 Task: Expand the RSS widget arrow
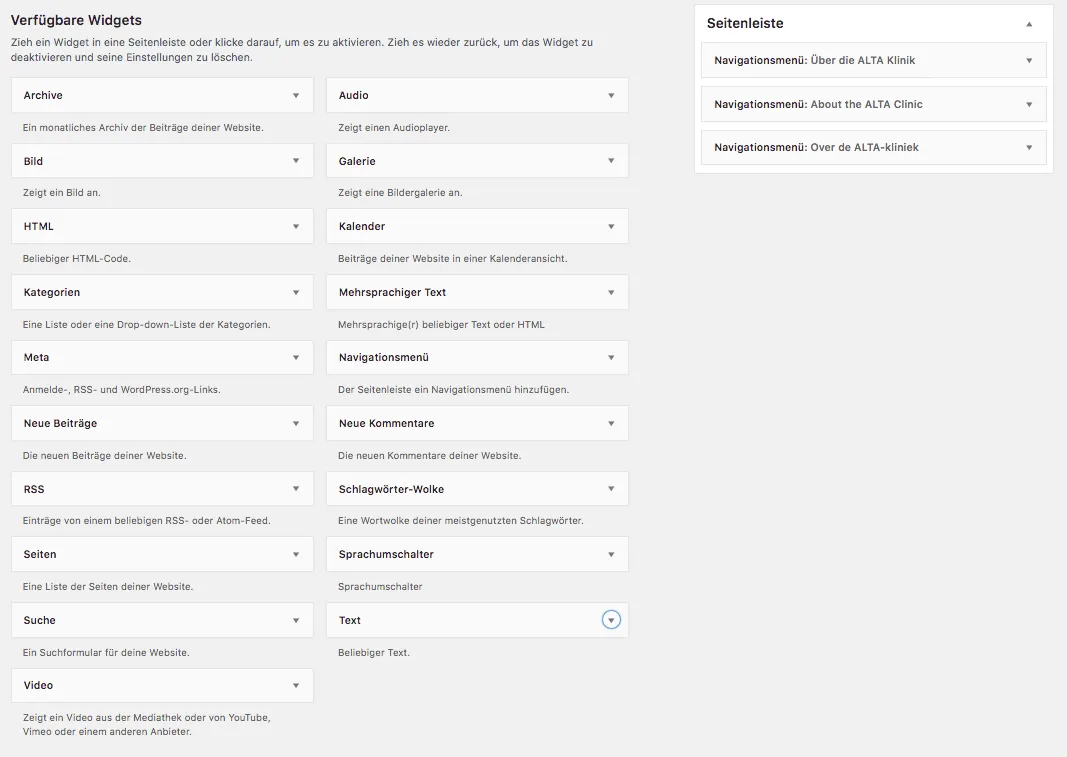[x=296, y=489]
